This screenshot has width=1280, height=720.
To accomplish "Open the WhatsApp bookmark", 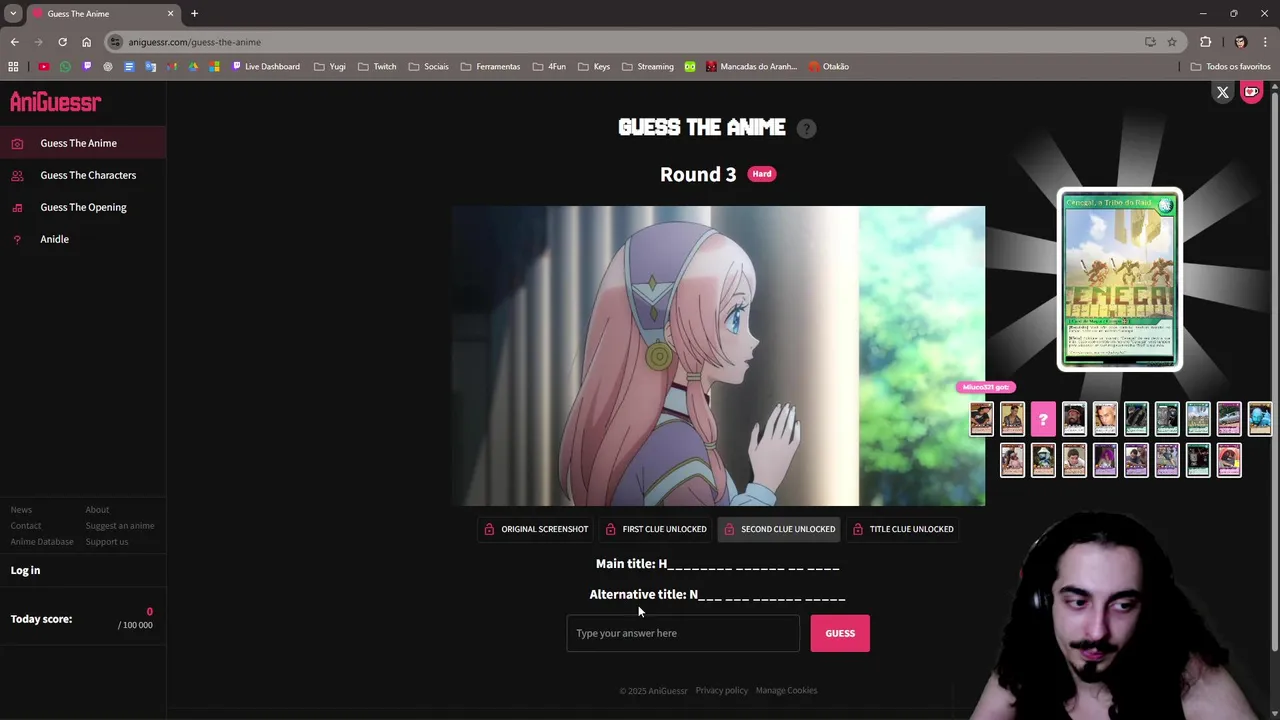I will (x=65, y=67).
